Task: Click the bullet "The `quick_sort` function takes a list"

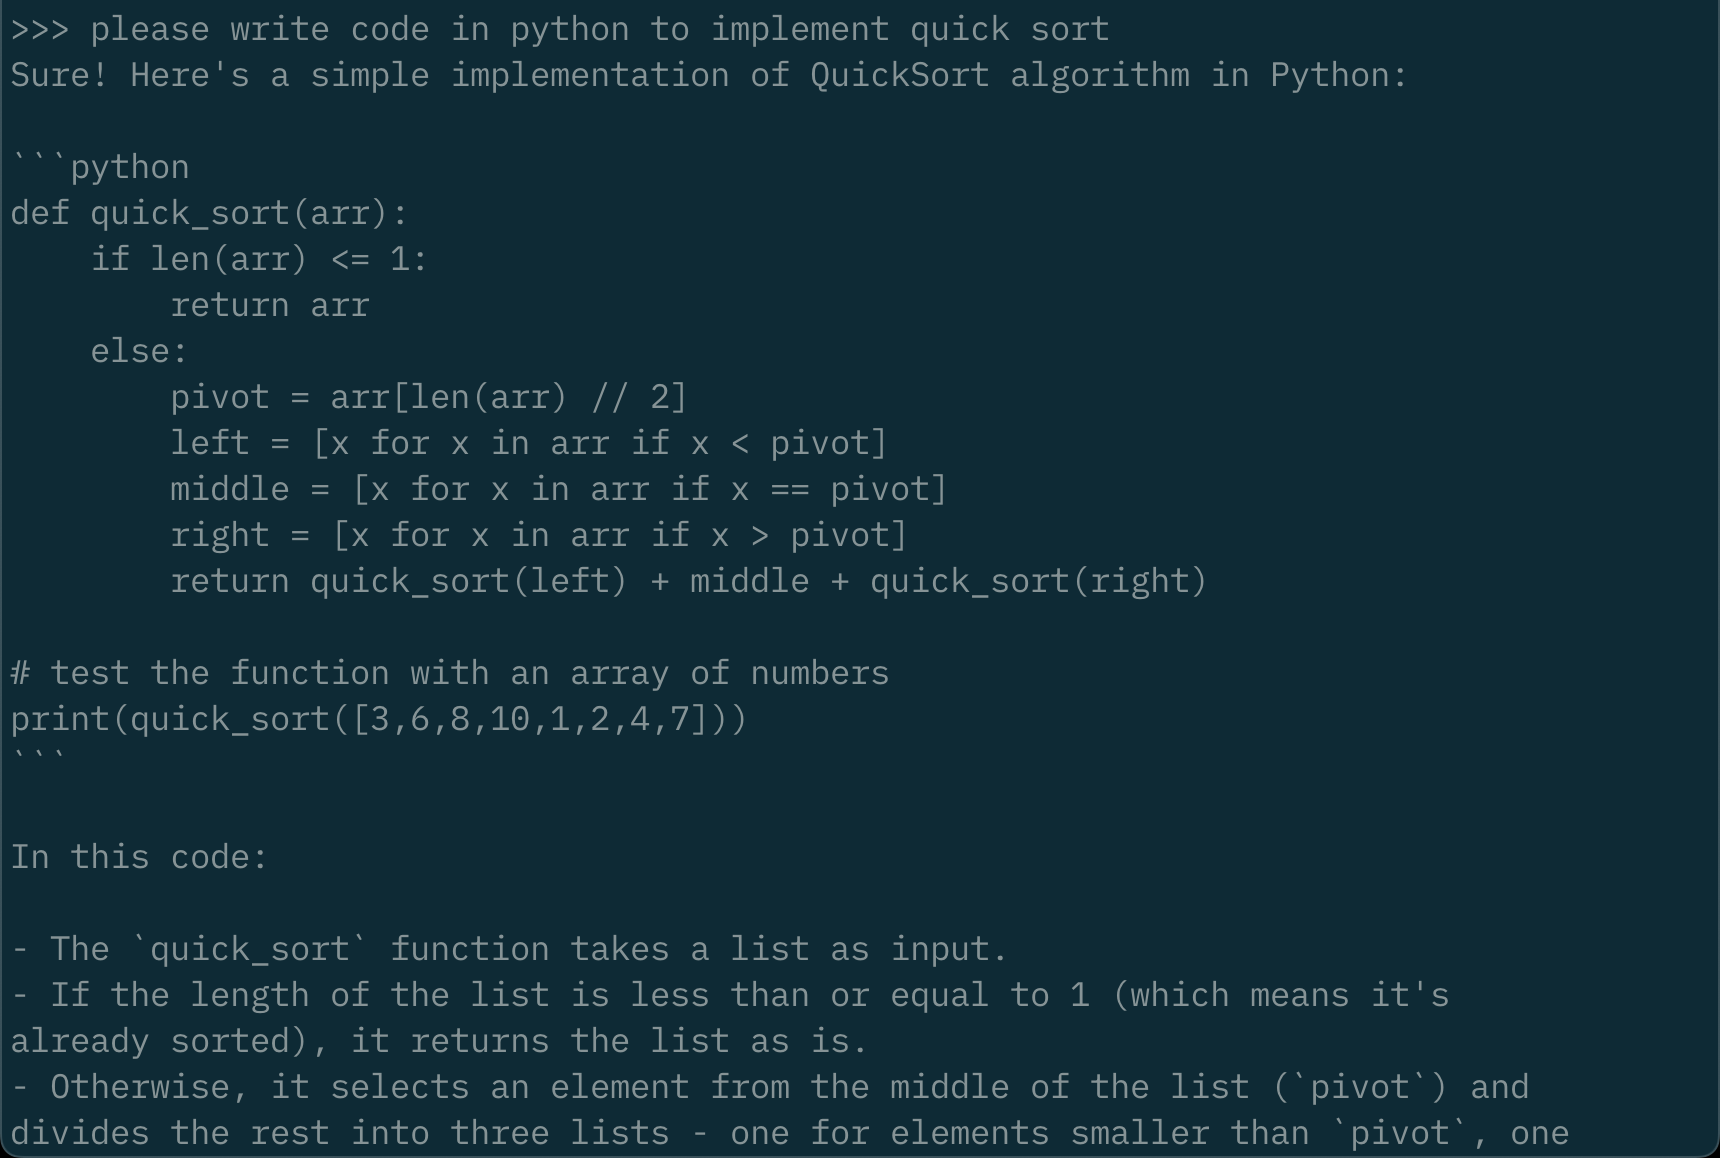Action: 510,949
